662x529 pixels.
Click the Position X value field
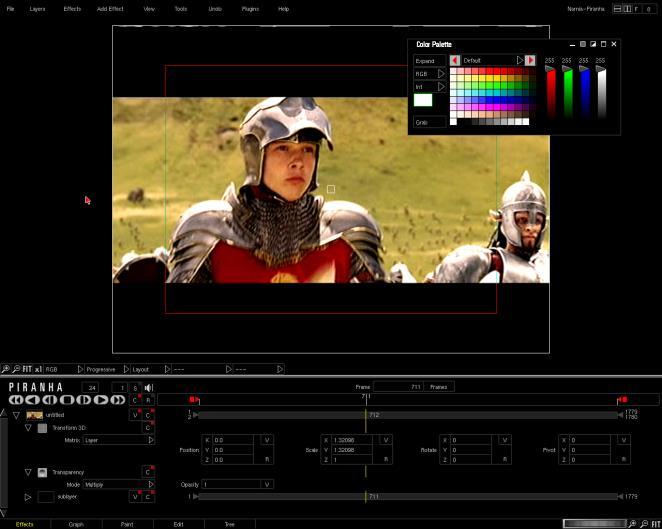(233, 440)
